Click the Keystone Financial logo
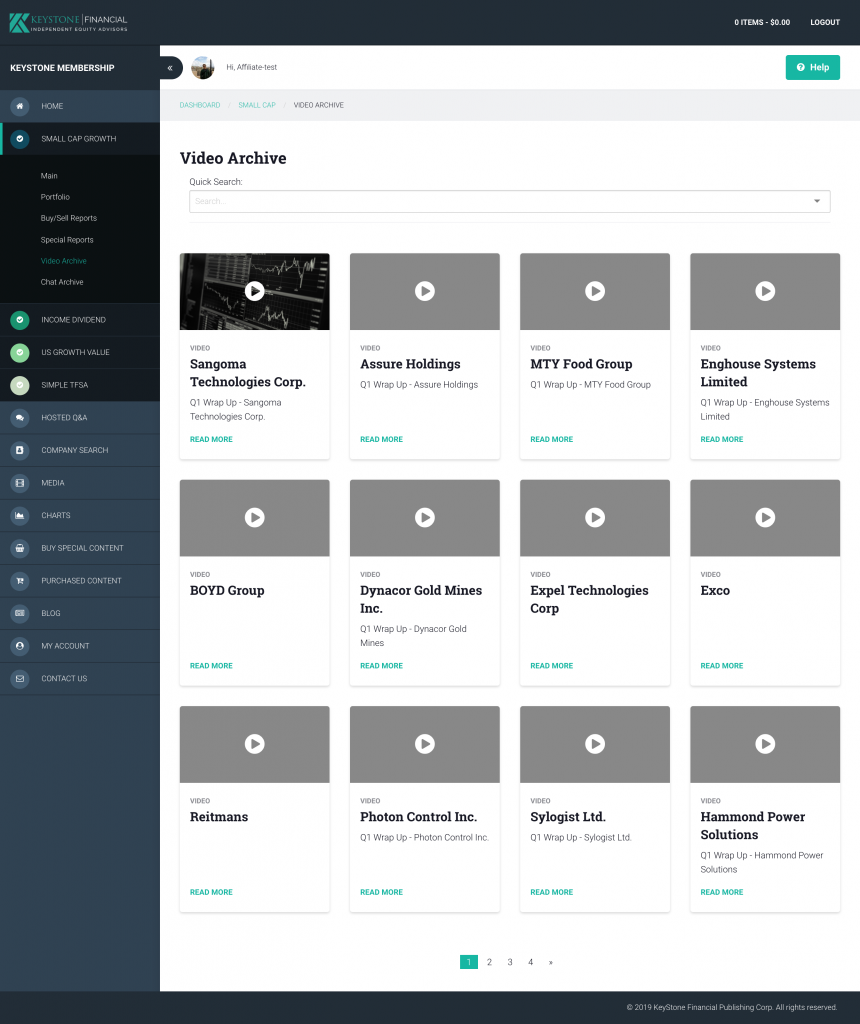The height and width of the screenshot is (1024, 860). [69, 23]
